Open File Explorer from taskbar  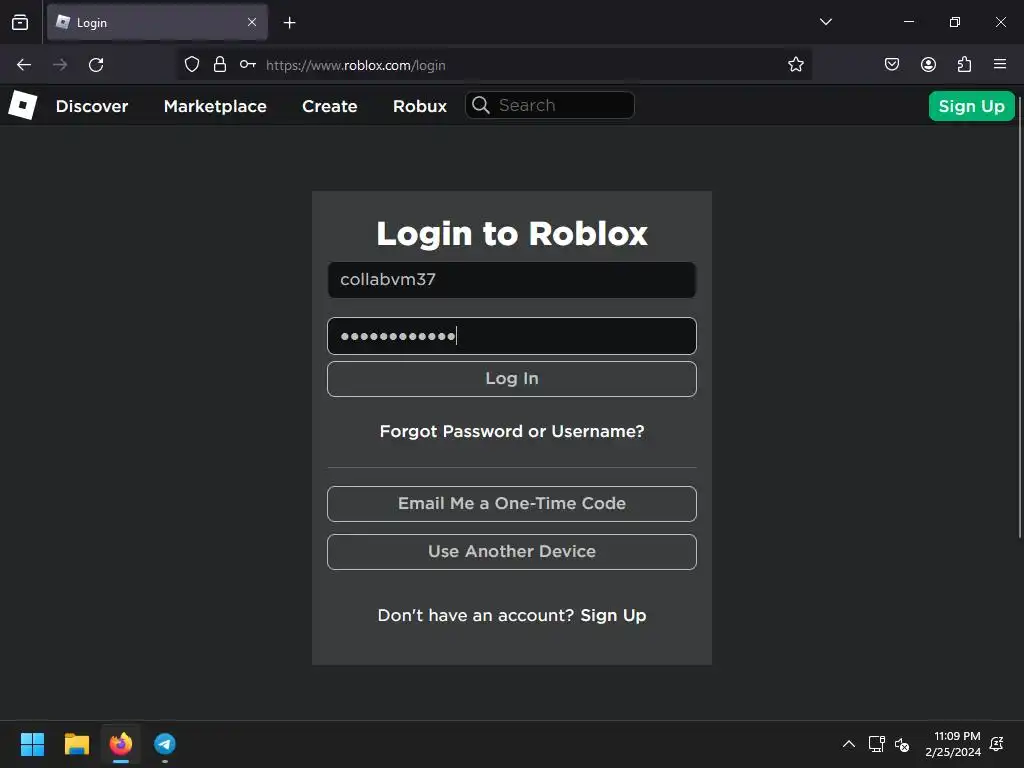pos(76,744)
